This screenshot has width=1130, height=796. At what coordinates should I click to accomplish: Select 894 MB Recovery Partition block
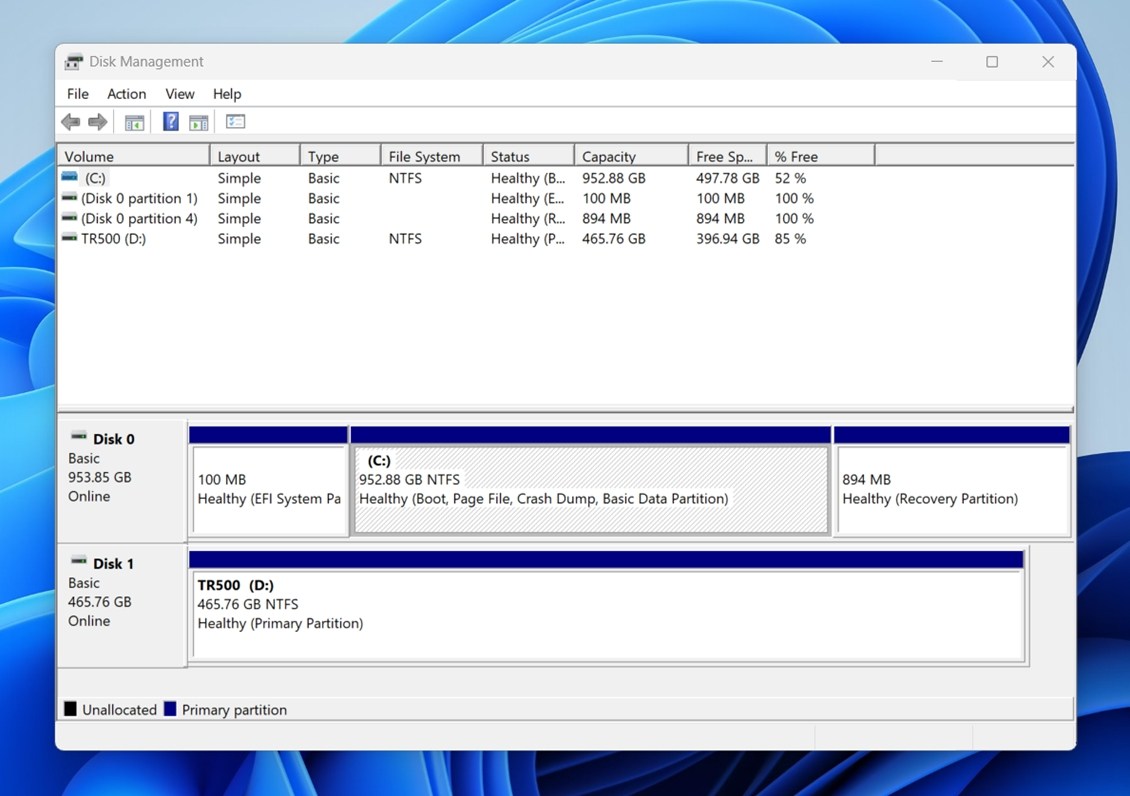pyautogui.click(x=951, y=489)
